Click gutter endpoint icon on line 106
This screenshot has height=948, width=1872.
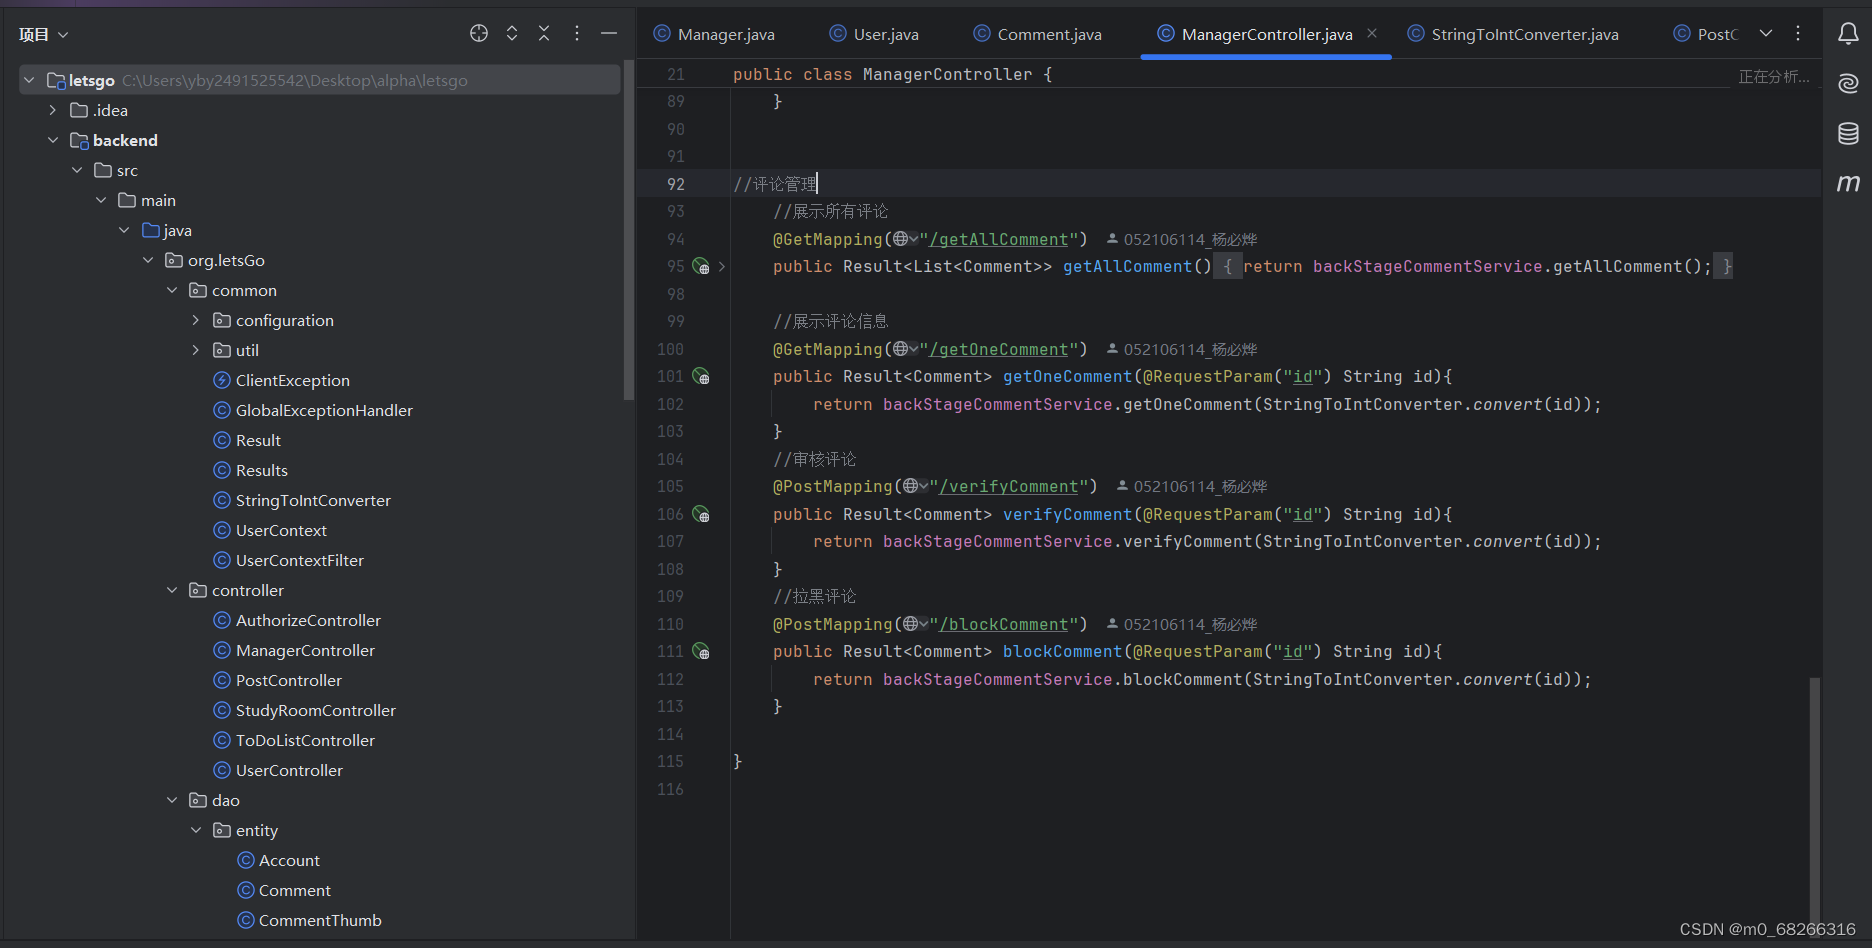point(701,514)
